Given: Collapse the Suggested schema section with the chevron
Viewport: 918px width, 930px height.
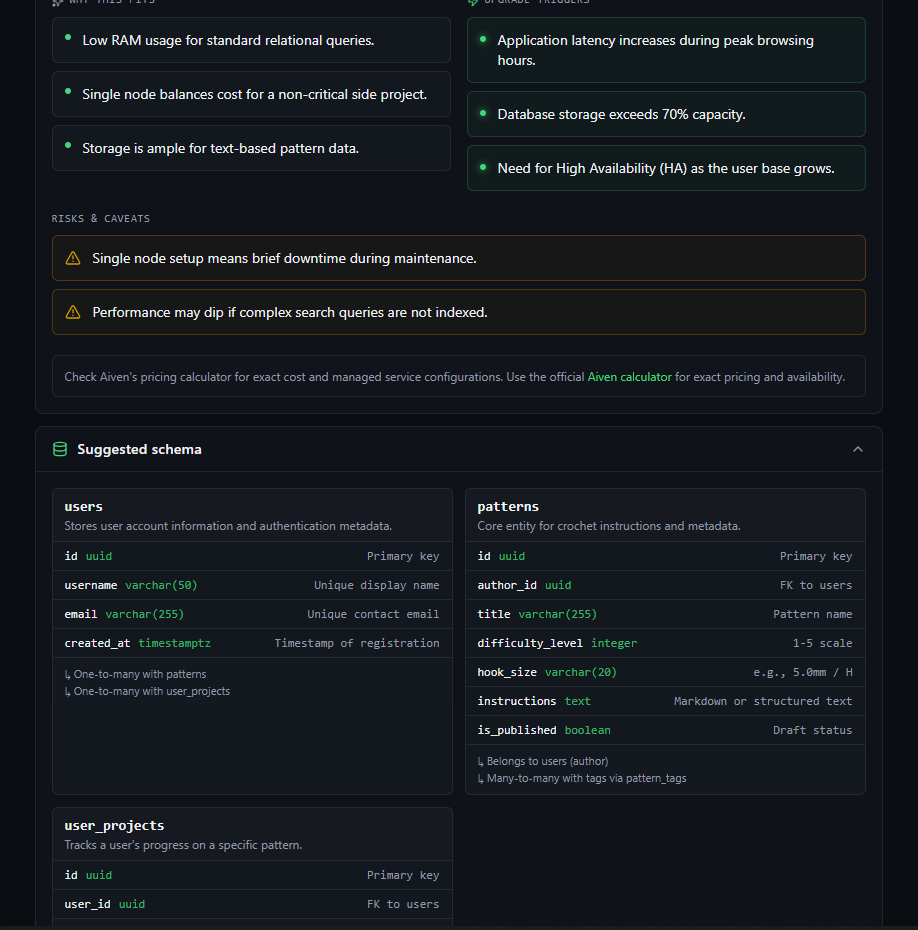Looking at the screenshot, I should 858,450.
